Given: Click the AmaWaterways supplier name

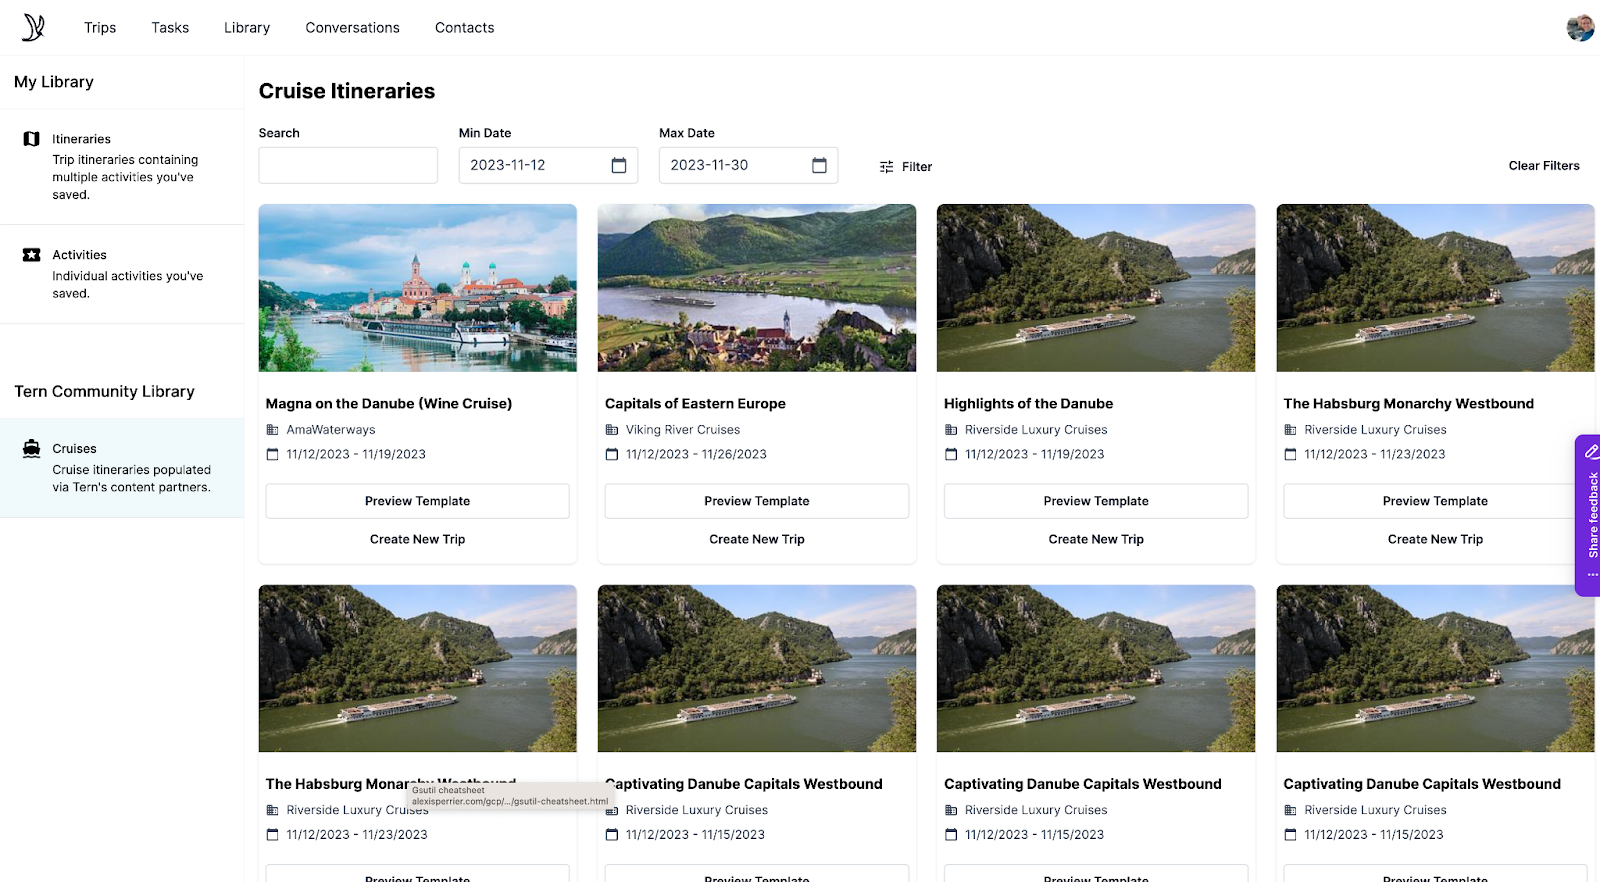Looking at the screenshot, I should tap(331, 430).
